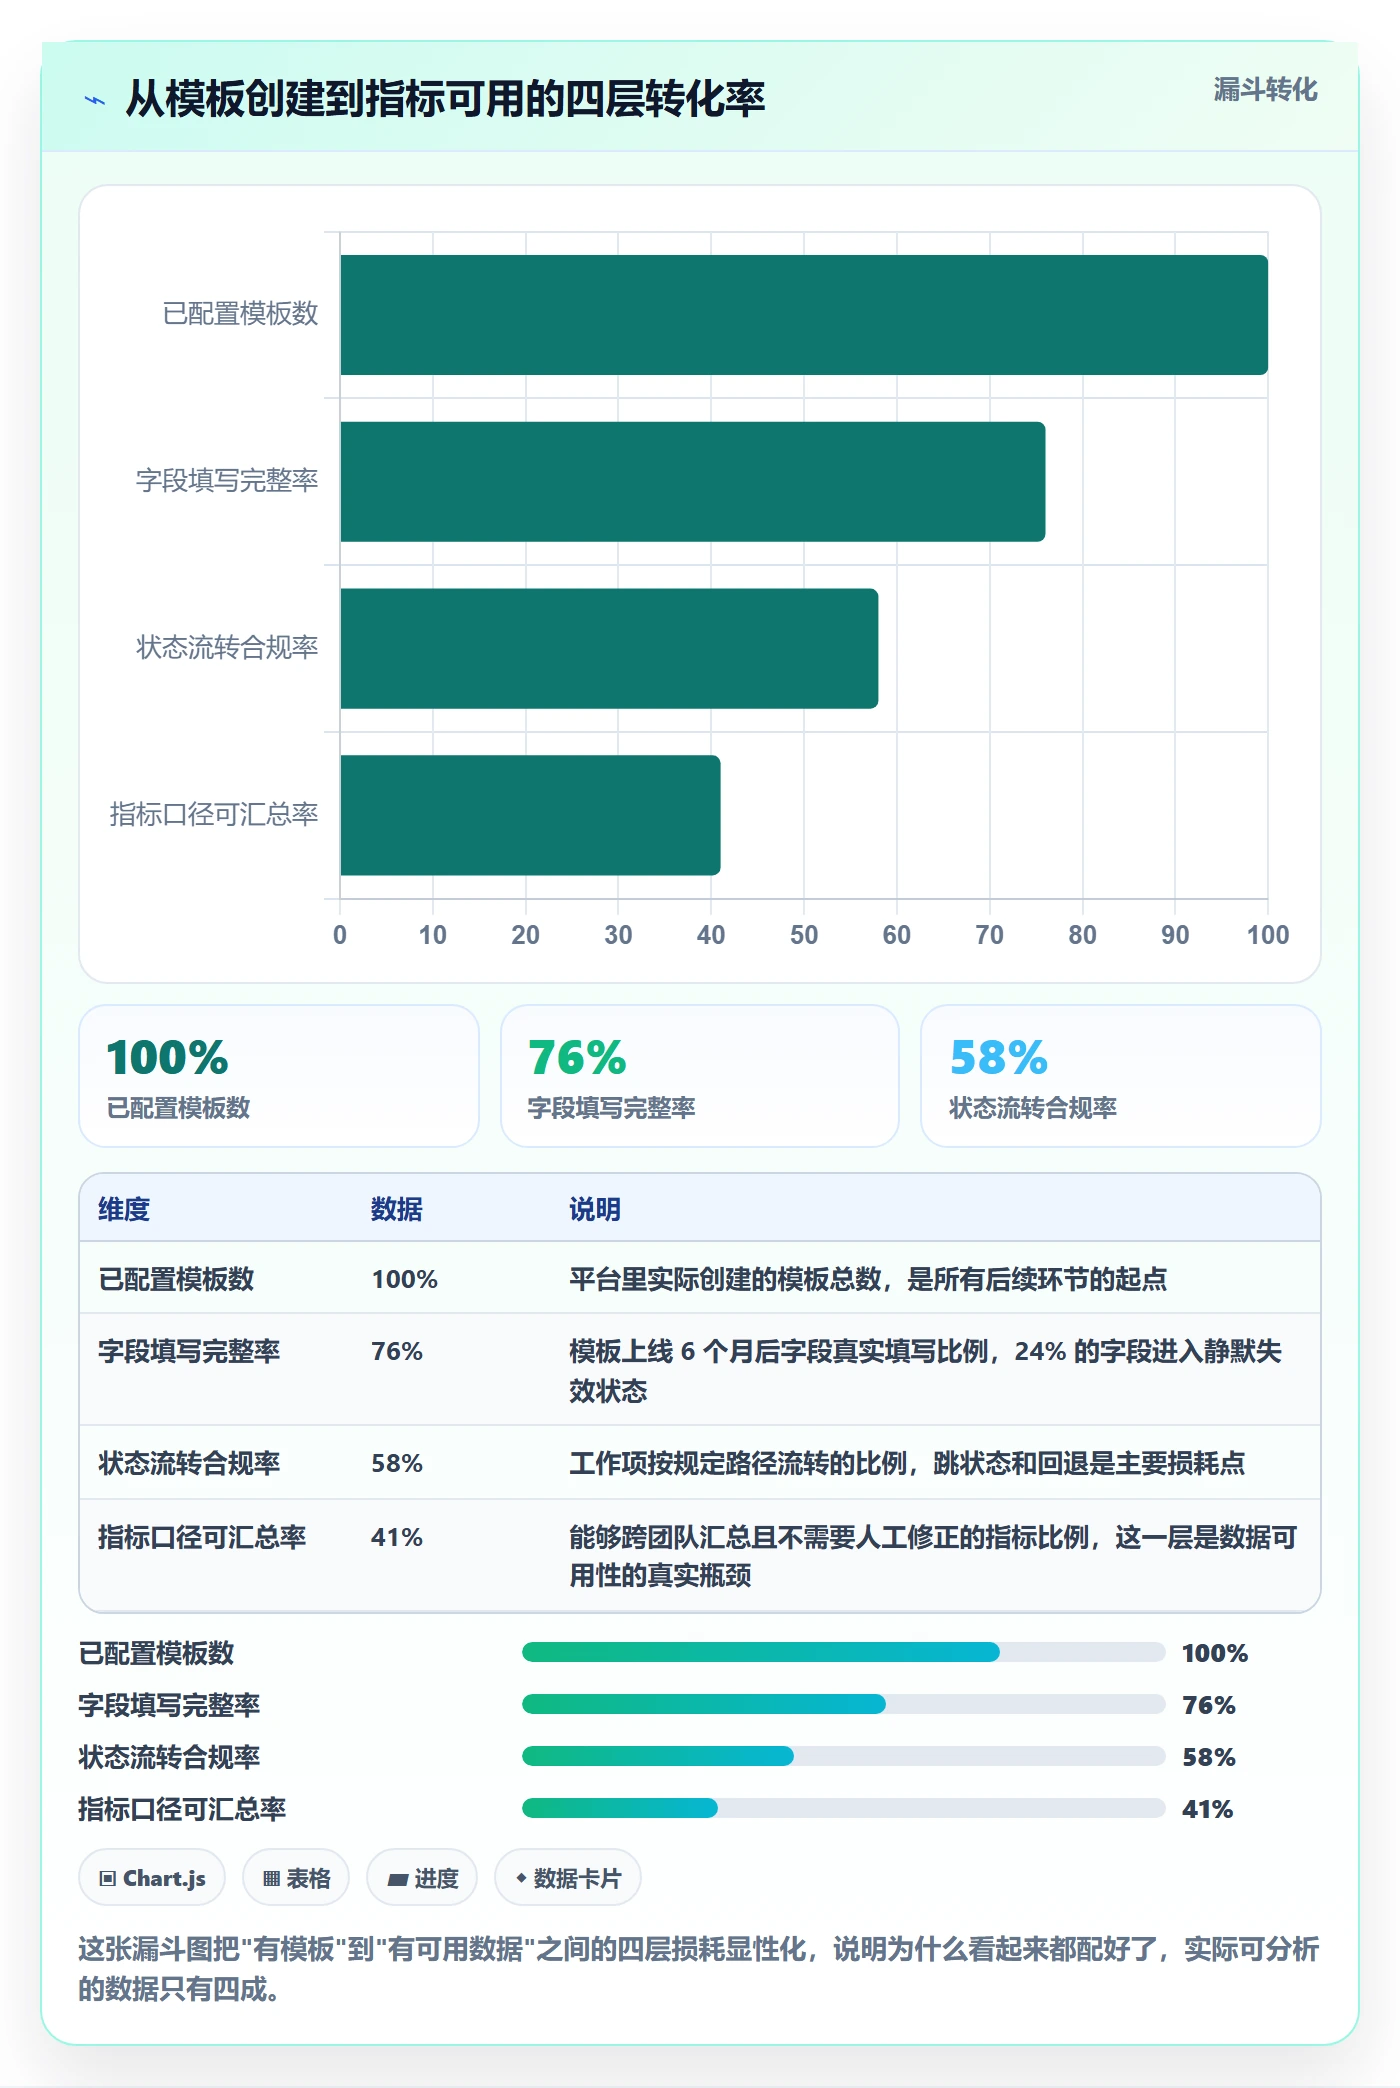Viewport: 1400px width, 2088px height.
Task: Click the 指标口径可汇总率 progress bar
Action: tap(844, 1808)
